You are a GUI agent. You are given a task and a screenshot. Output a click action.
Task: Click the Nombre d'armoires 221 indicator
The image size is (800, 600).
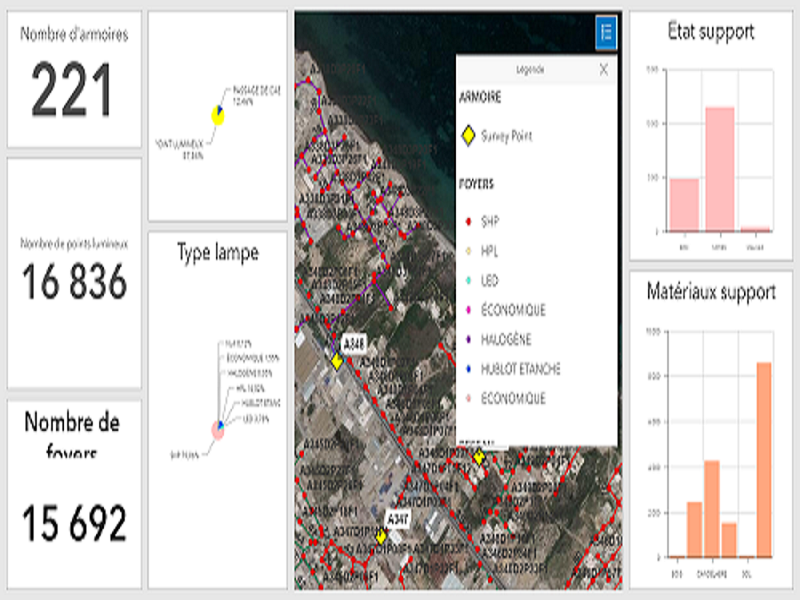click(x=73, y=88)
